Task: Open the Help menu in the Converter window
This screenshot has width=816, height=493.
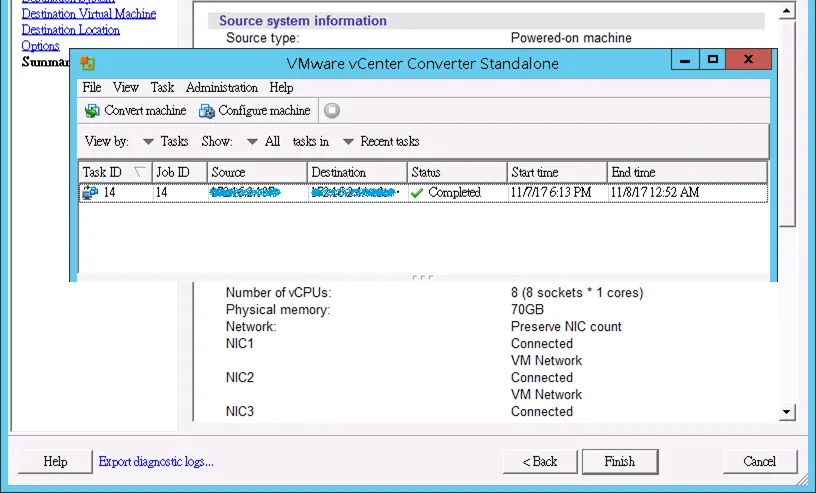Action: (x=282, y=87)
